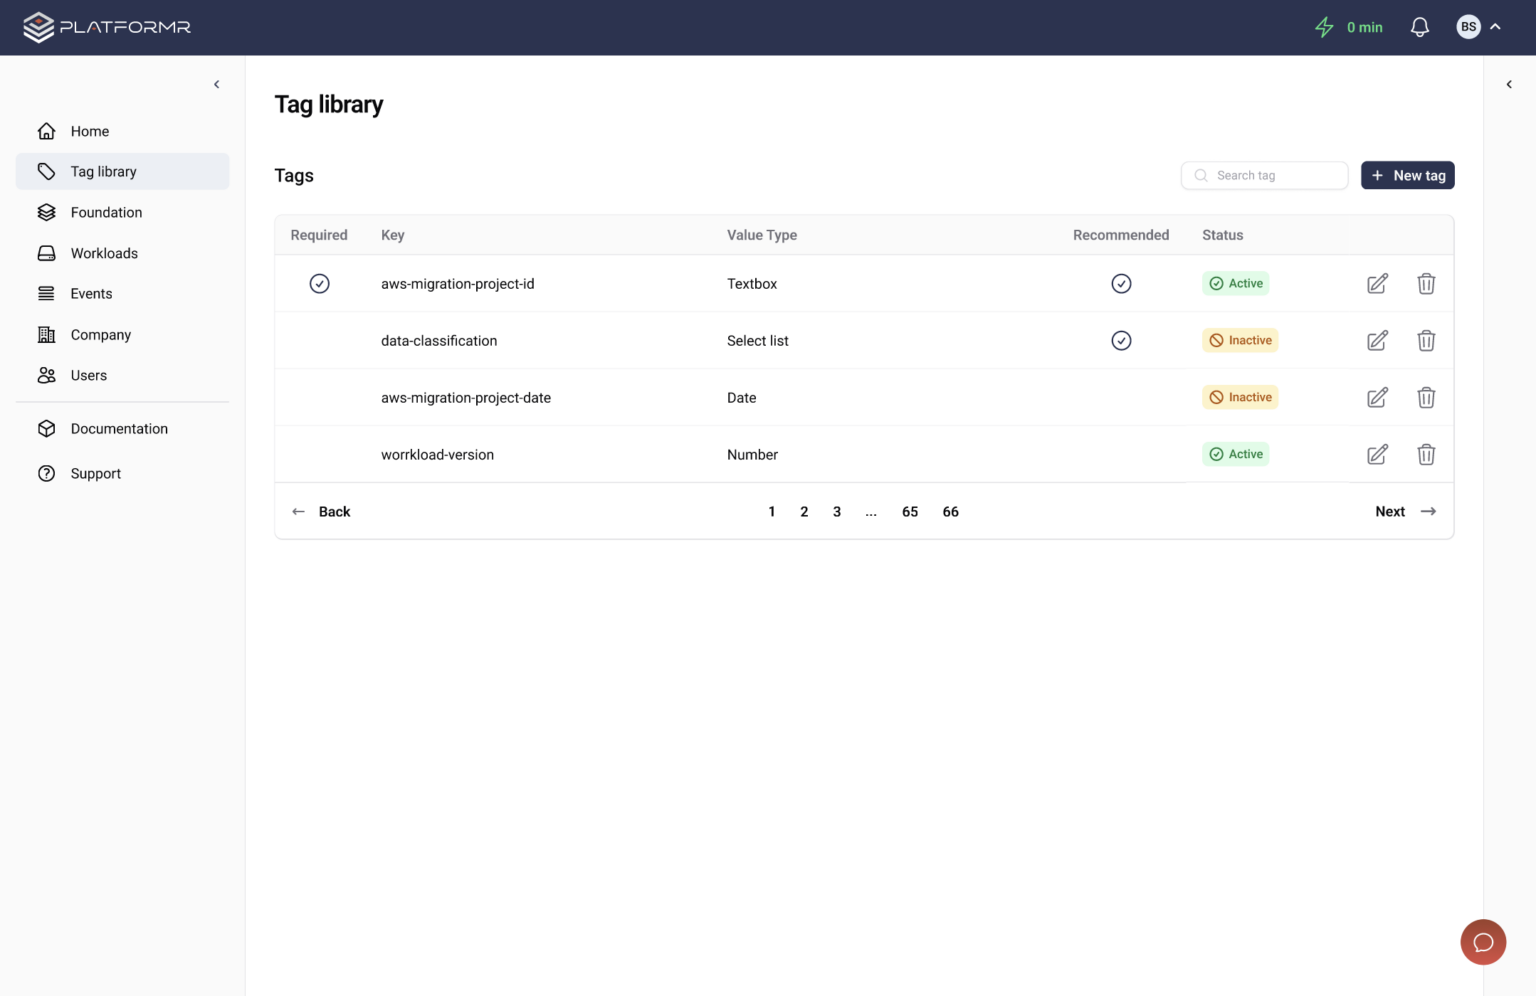Click into the Search tag field
Screen dimensions: 1536x996
tap(1264, 175)
